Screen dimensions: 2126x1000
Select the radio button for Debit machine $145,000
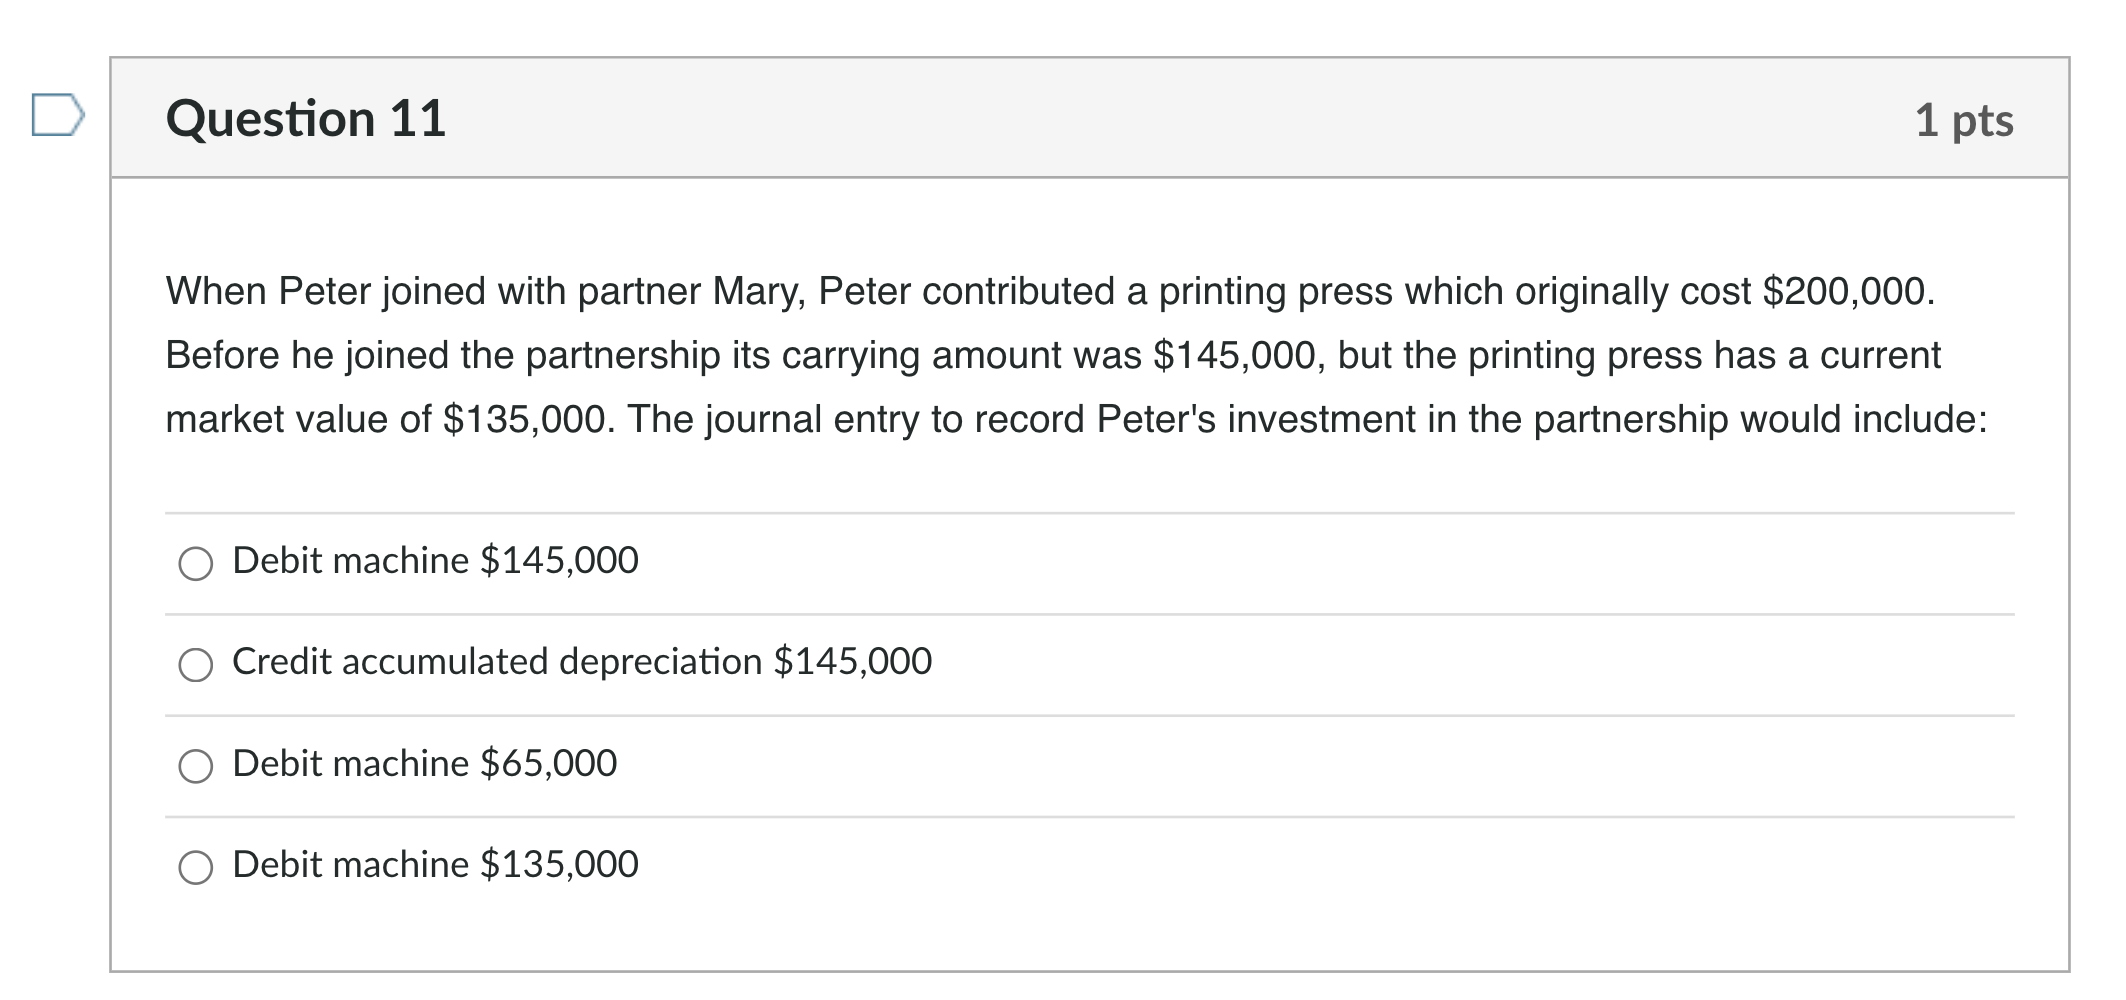(x=195, y=564)
